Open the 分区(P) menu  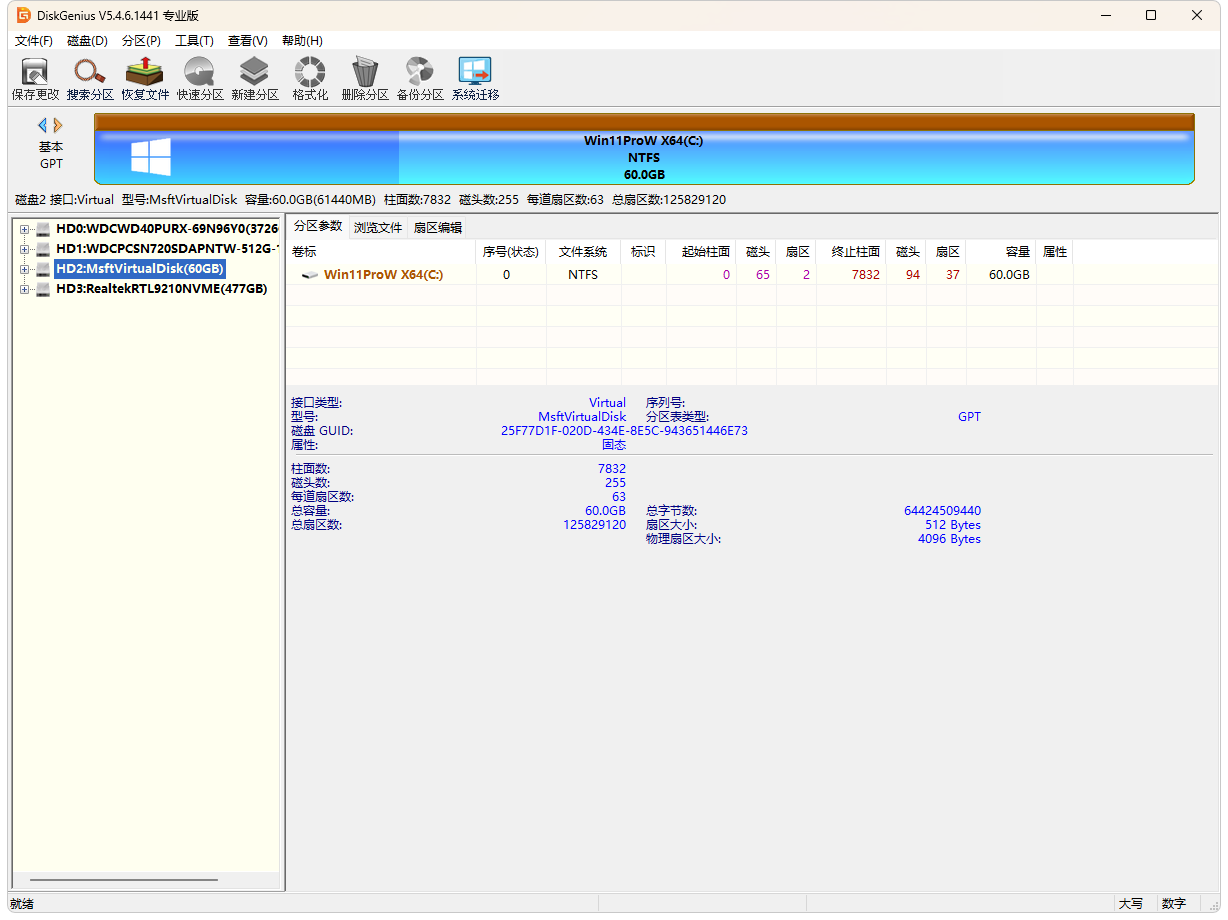[141, 41]
